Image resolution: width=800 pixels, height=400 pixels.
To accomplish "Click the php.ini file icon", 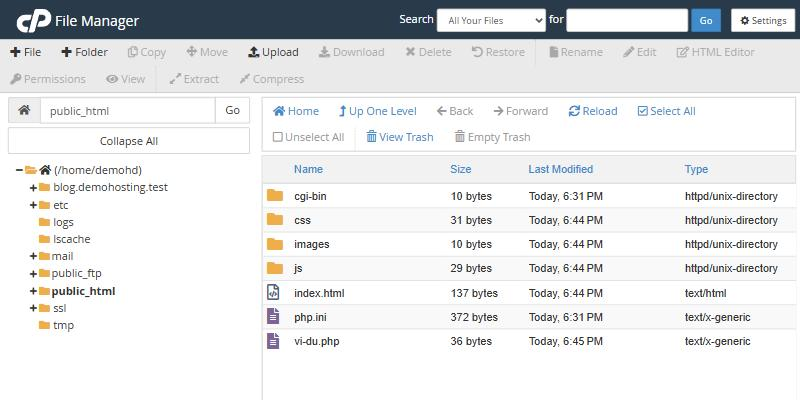I will click(x=273, y=316).
